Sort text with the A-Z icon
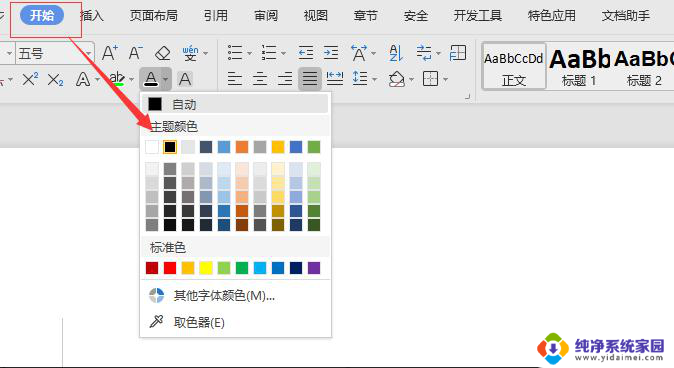 [x=396, y=53]
